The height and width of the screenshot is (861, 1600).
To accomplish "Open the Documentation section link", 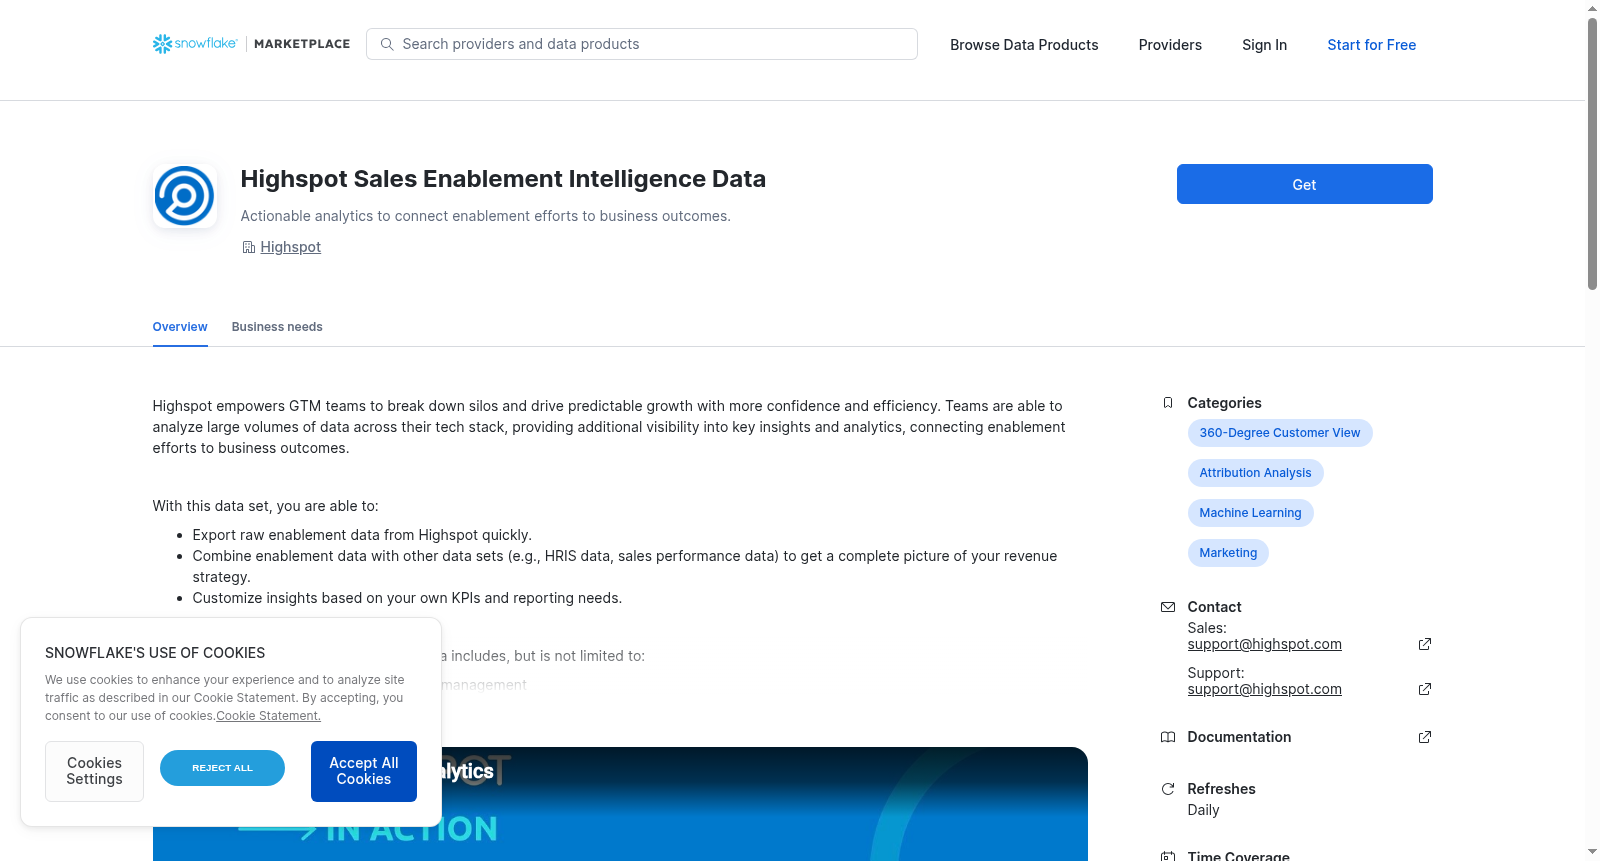I will pos(1239,737).
